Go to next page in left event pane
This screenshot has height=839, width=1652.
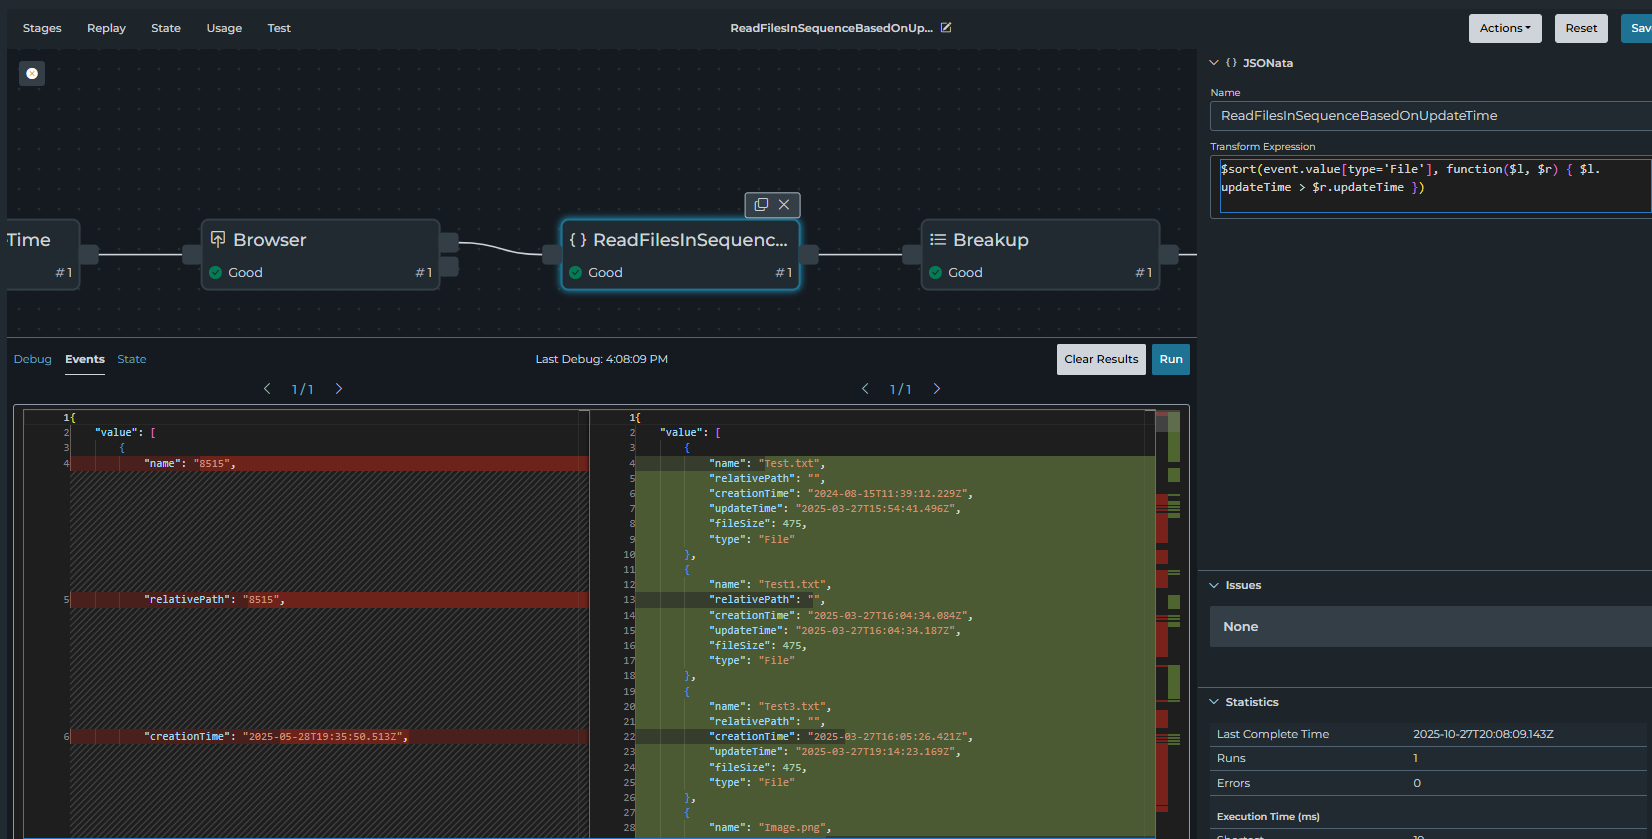(x=339, y=389)
